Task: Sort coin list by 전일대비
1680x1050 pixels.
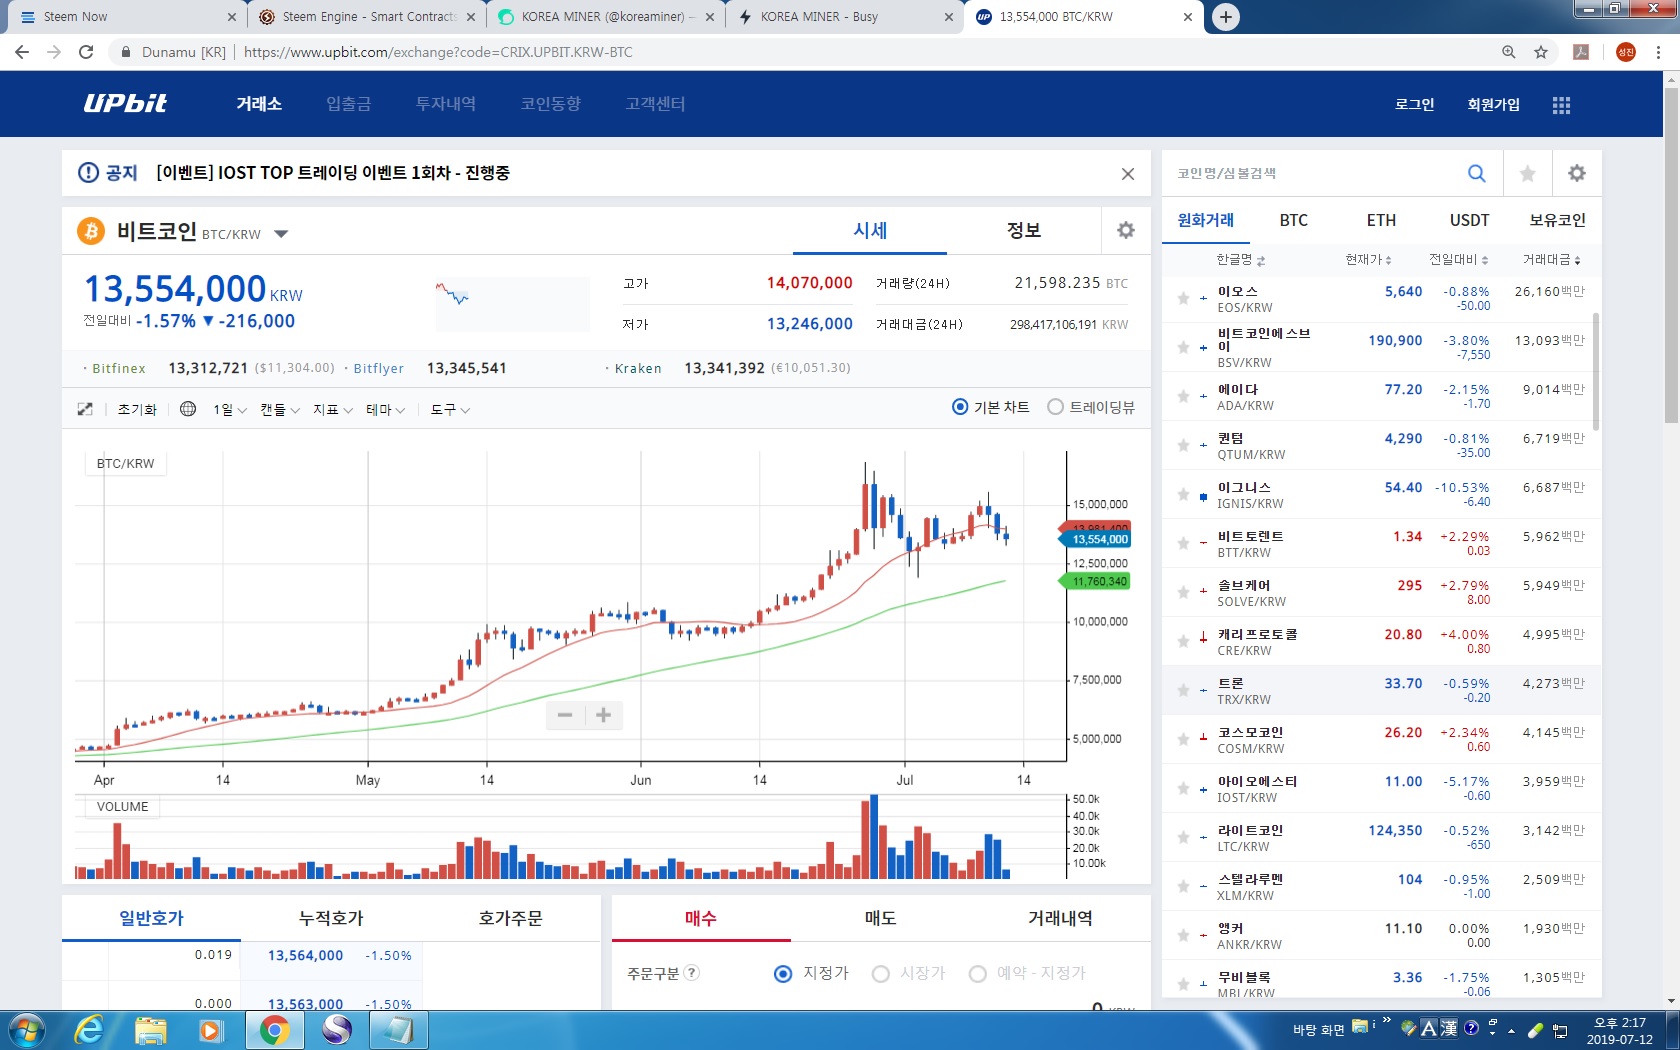Action: point(1458,260)
